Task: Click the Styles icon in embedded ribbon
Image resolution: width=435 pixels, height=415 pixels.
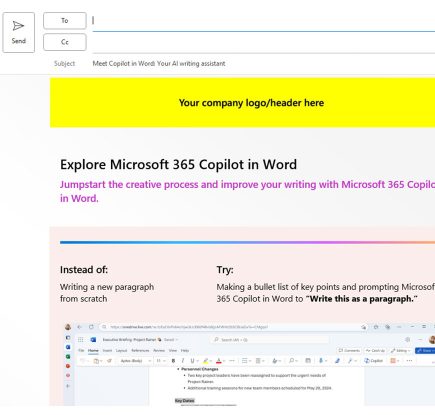Action: (x=275, y=361)
